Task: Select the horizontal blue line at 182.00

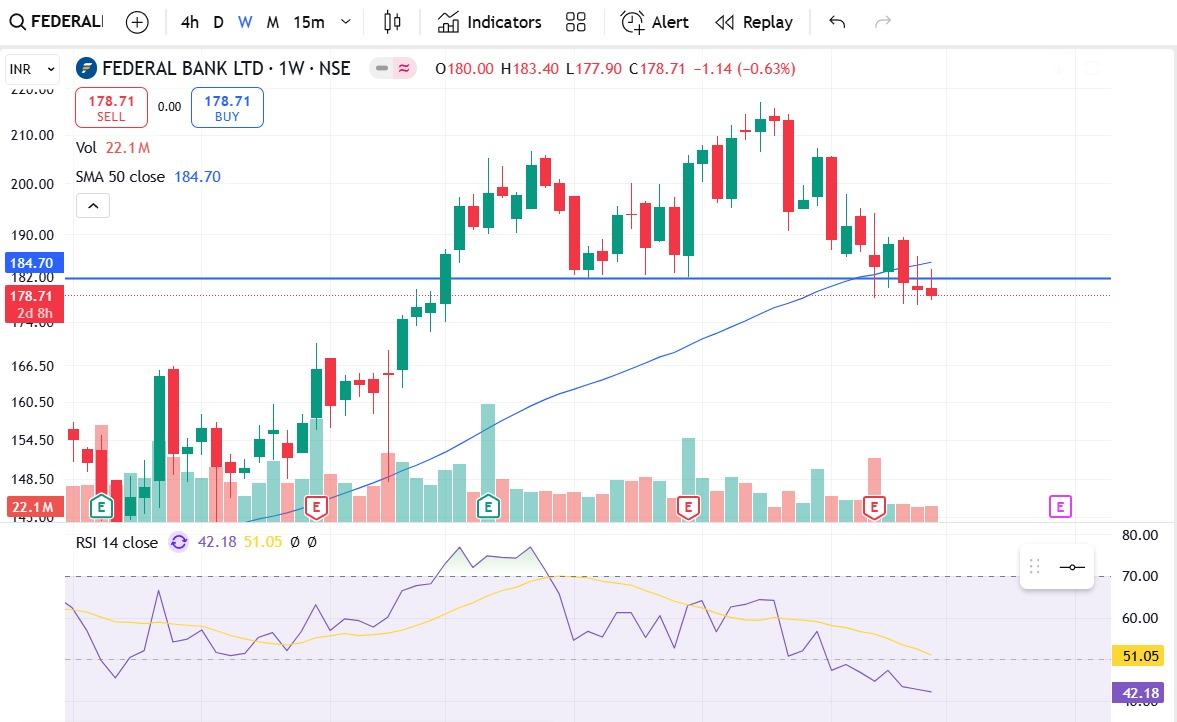Action: pos(588,278)
